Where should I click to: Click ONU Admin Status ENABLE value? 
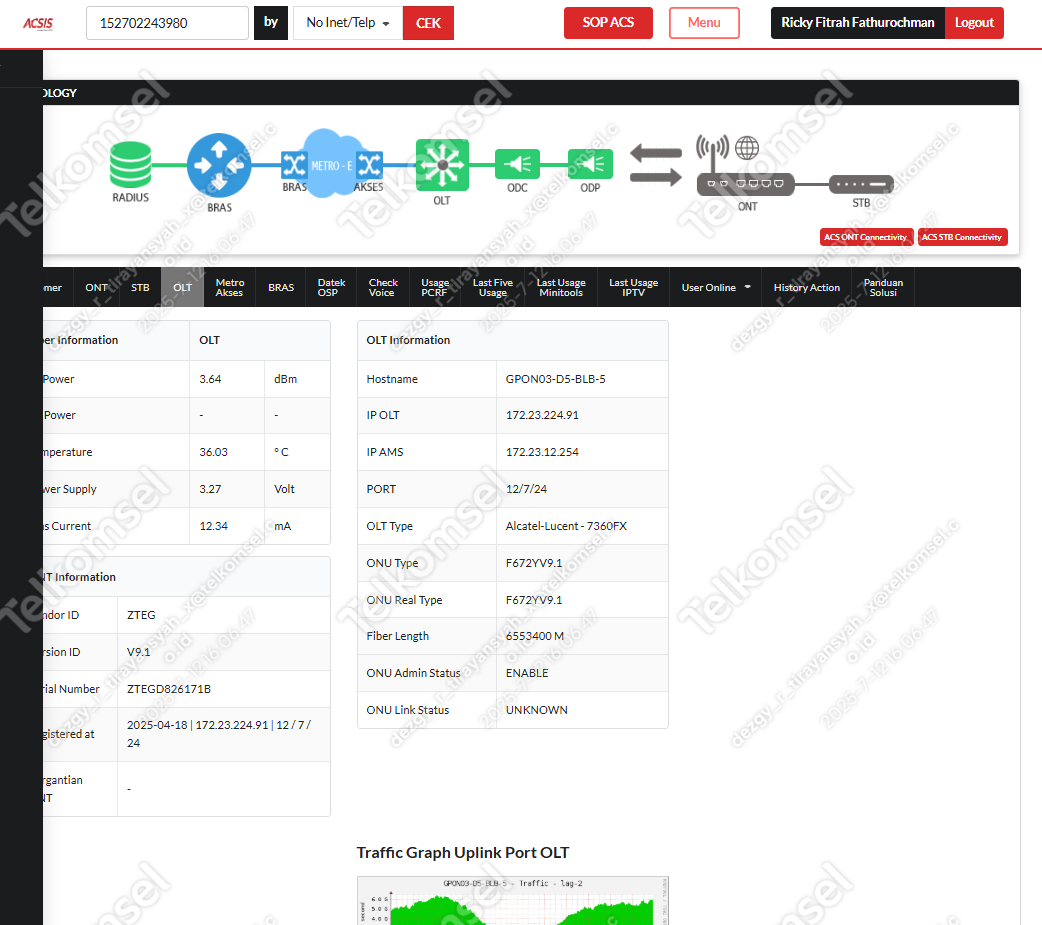click(x=527, y=673)
